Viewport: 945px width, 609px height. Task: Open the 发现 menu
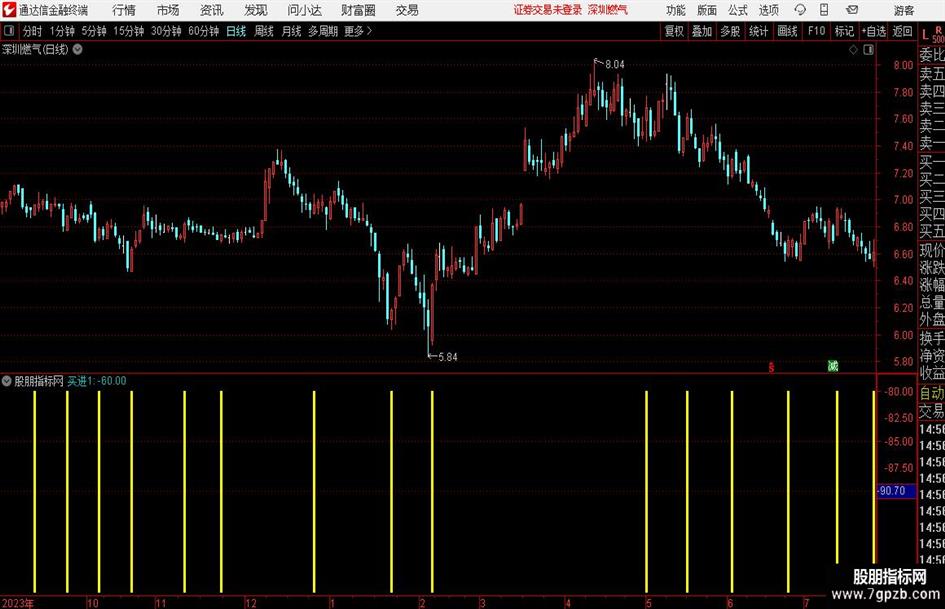[256, 10]
